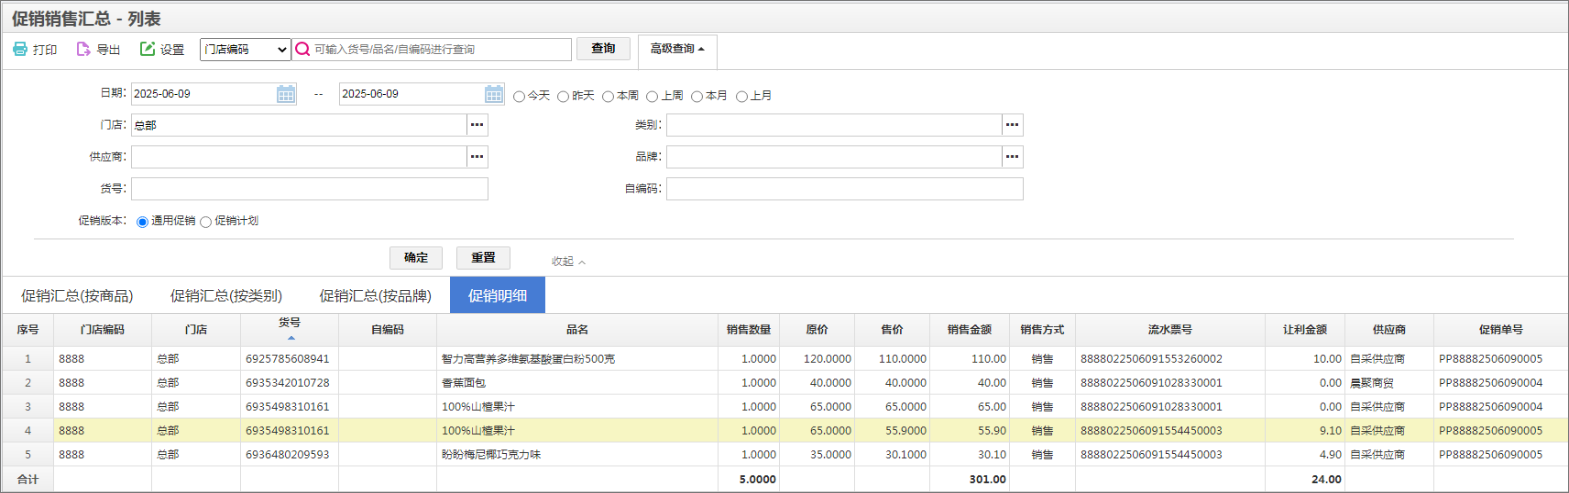Switch to 促销汇总(按商品) tab
The width and height of the screenshot is (1569, 493).
(77, 296)
